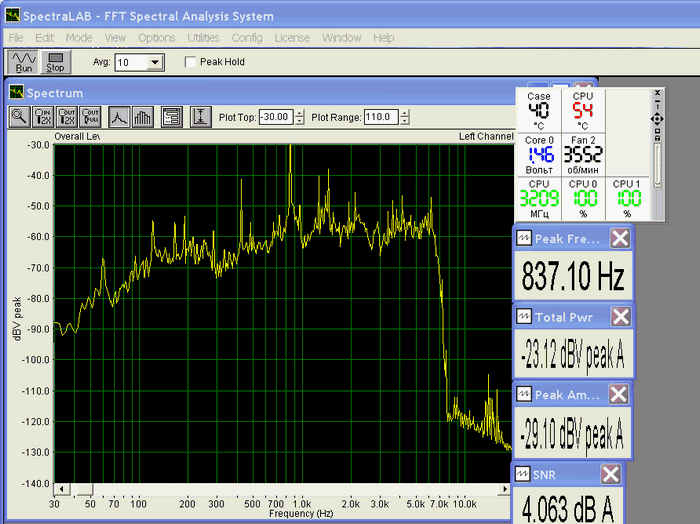
Task: Select the bar graph plot style icon
Action: [x=142, y=116]
